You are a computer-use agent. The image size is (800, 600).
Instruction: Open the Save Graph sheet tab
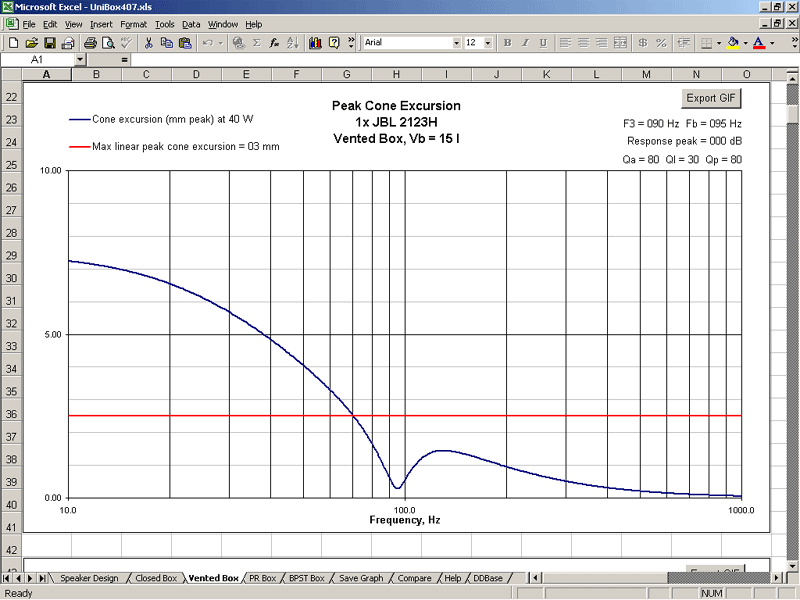tap(361, 578)
